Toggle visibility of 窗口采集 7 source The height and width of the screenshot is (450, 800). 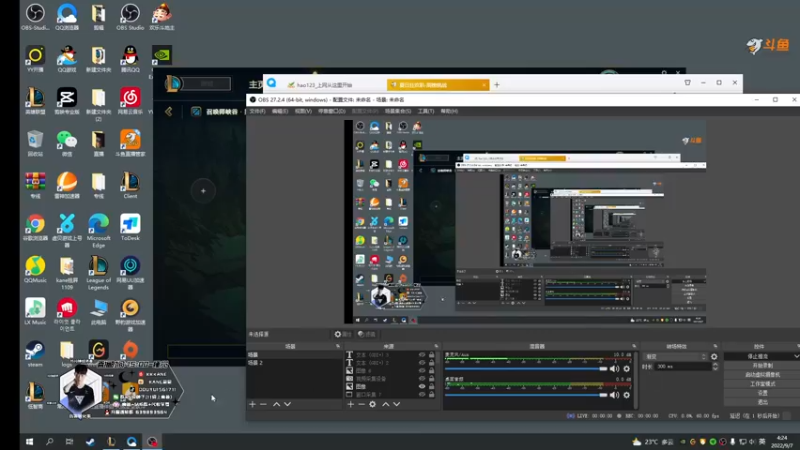(x=422, y=394)
